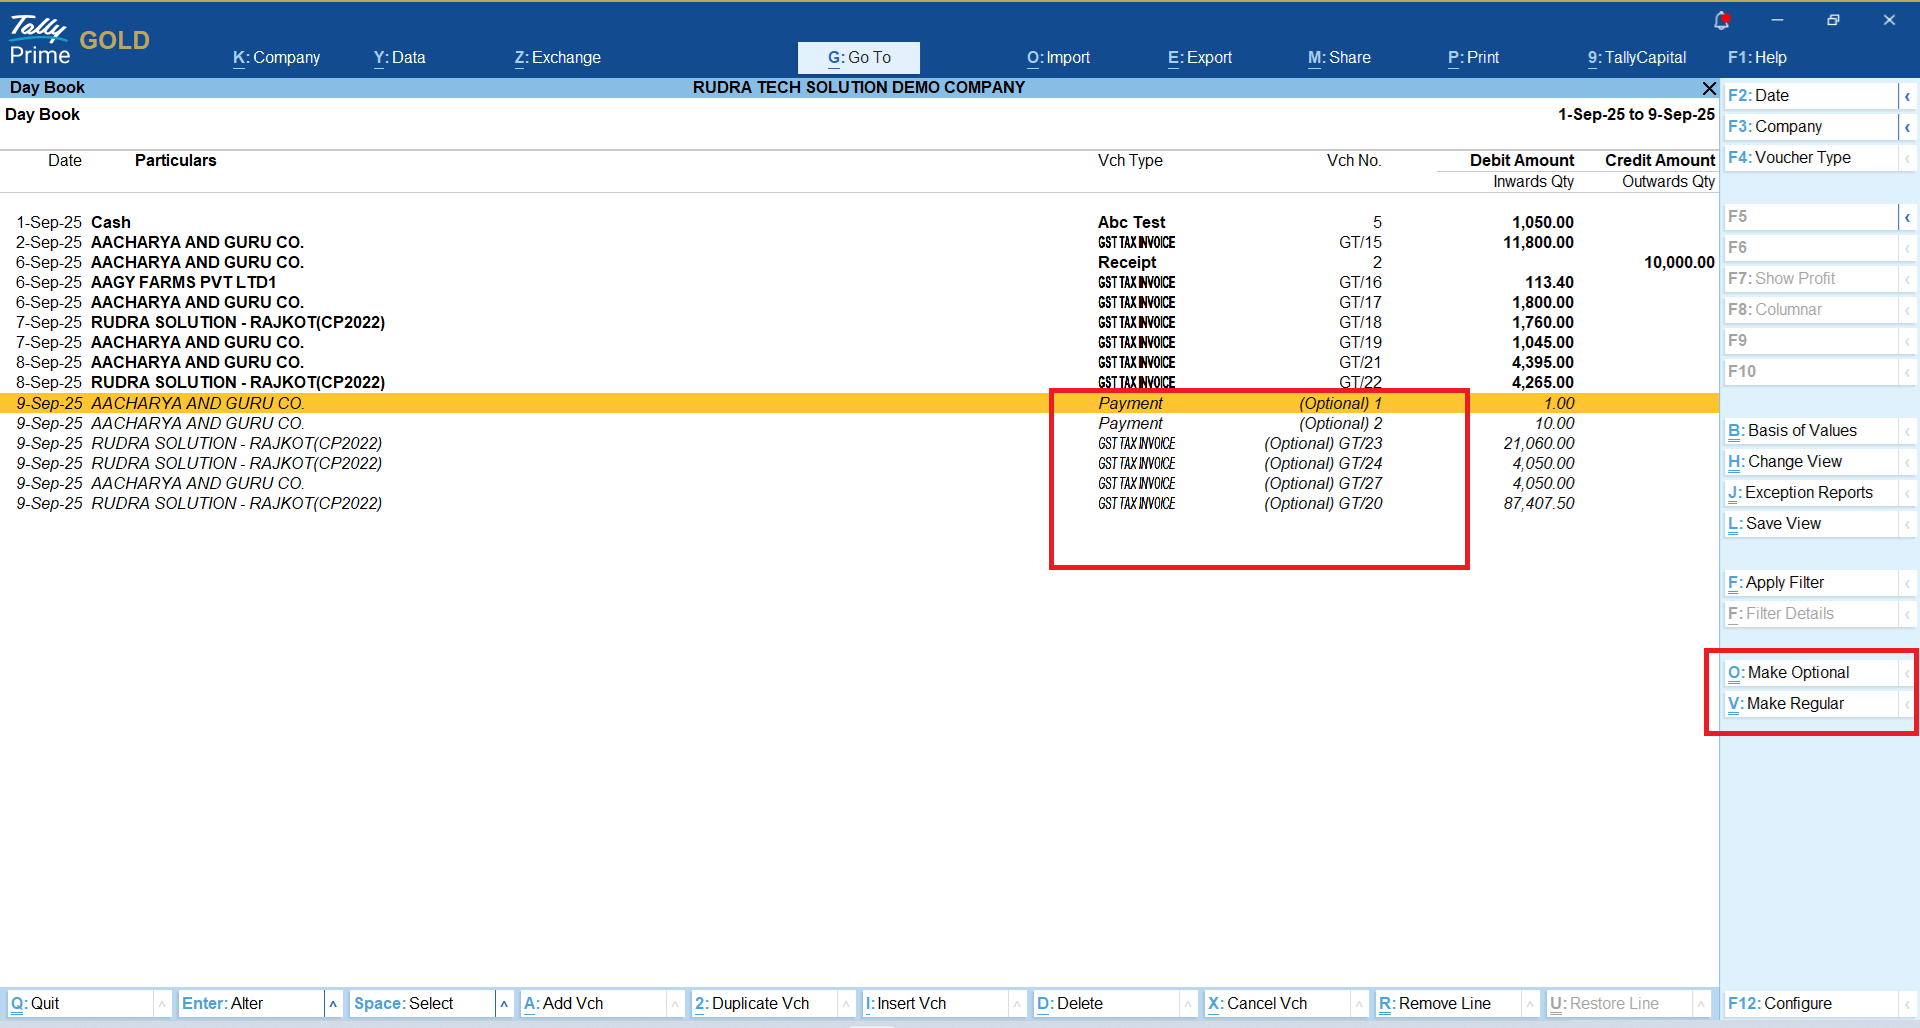Click the Tally Prime logo

point(40,40)
